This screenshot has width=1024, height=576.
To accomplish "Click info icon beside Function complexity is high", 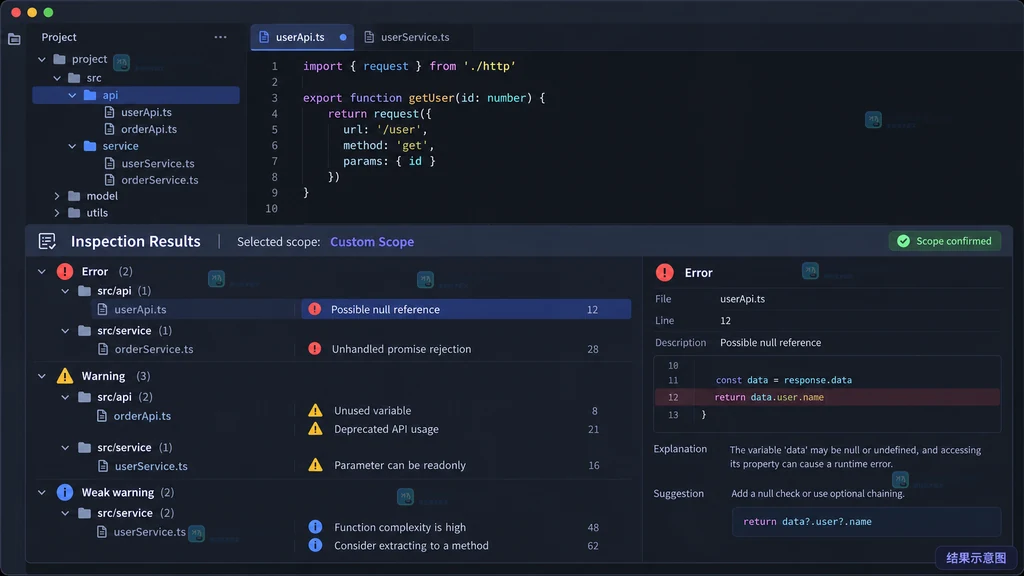I will (315, 526).
